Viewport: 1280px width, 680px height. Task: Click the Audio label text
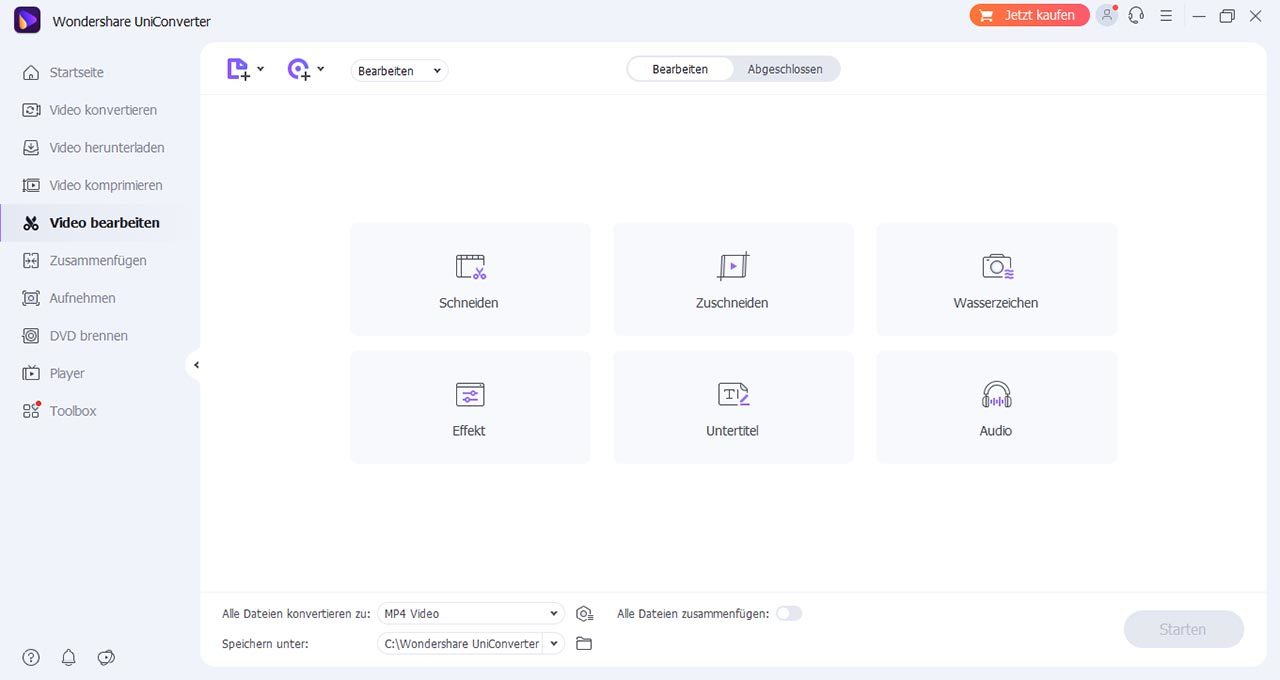(996, 431)
